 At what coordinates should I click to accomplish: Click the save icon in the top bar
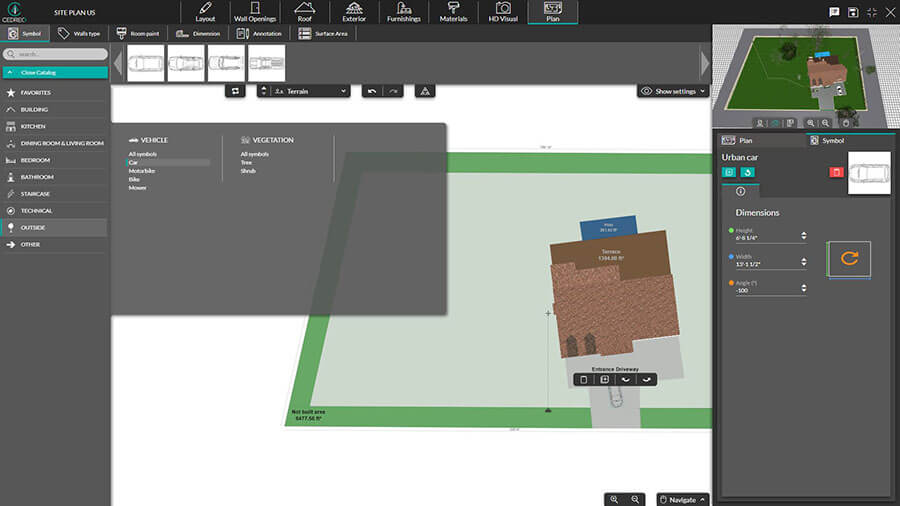click(x=853, y=12)
